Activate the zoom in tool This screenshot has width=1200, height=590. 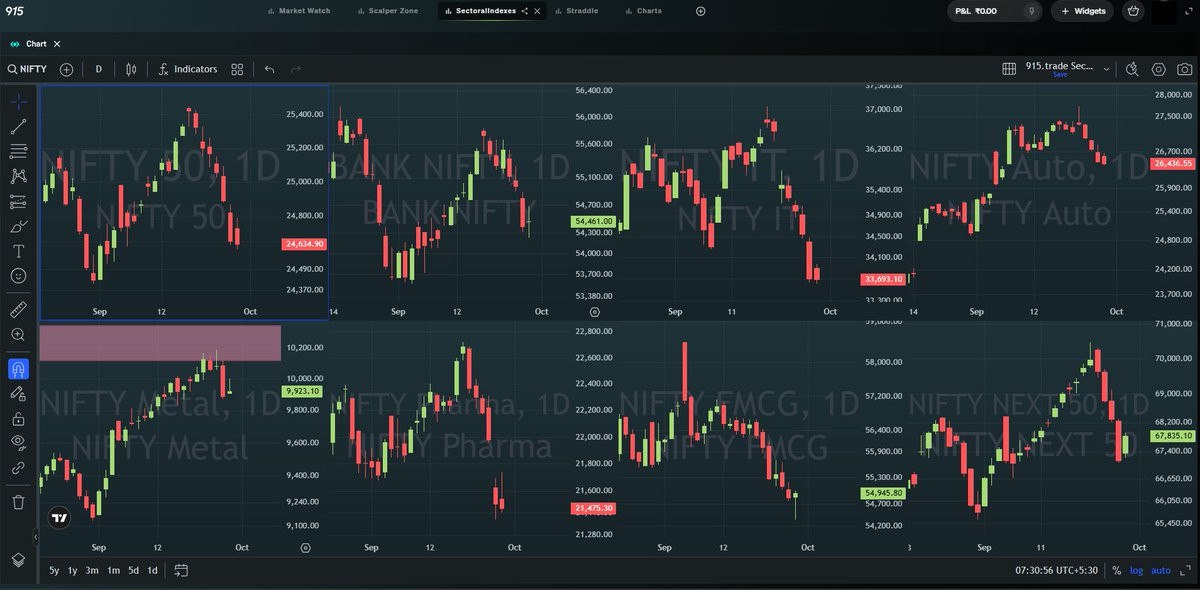point(18,335)
